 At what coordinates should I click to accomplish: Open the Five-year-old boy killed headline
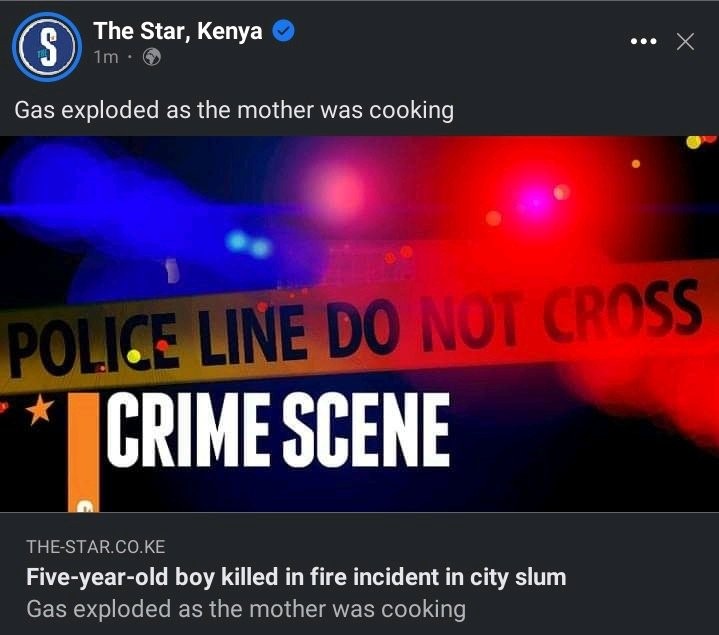coord(296,577)
